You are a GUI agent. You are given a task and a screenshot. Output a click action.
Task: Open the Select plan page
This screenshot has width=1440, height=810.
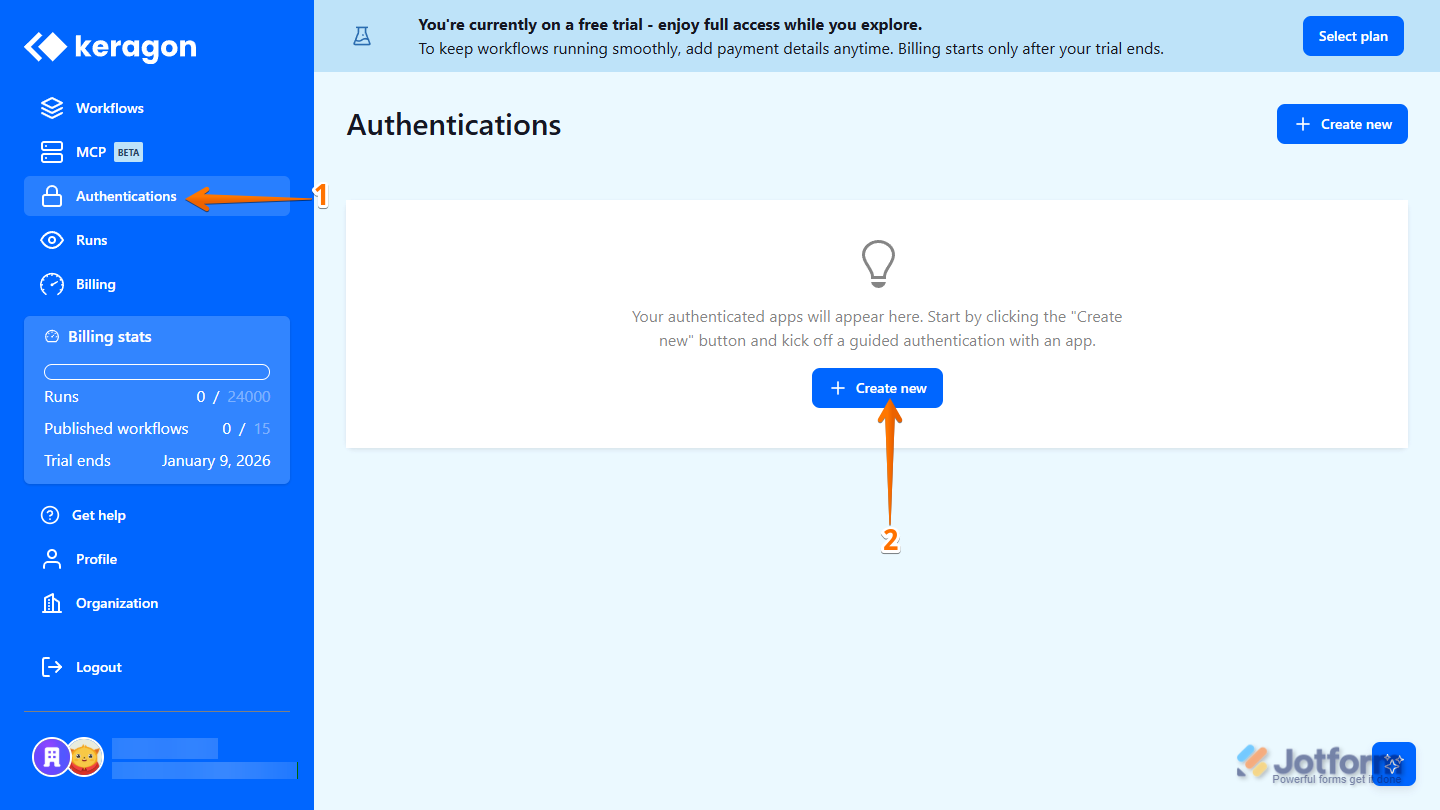point(1353,35)
